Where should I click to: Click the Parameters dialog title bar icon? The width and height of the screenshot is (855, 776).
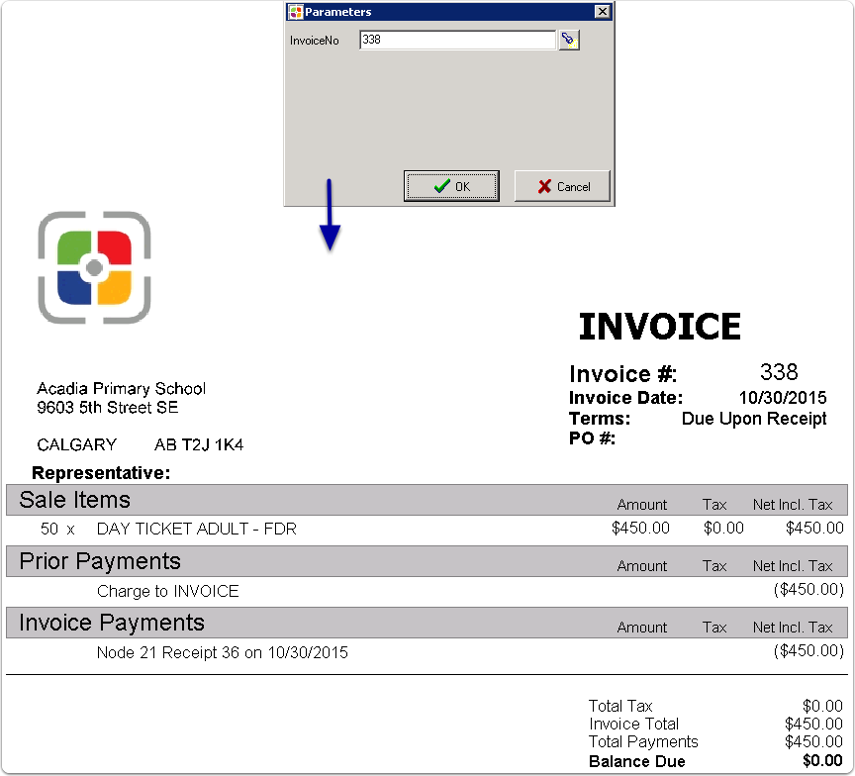tap(294, 12)
